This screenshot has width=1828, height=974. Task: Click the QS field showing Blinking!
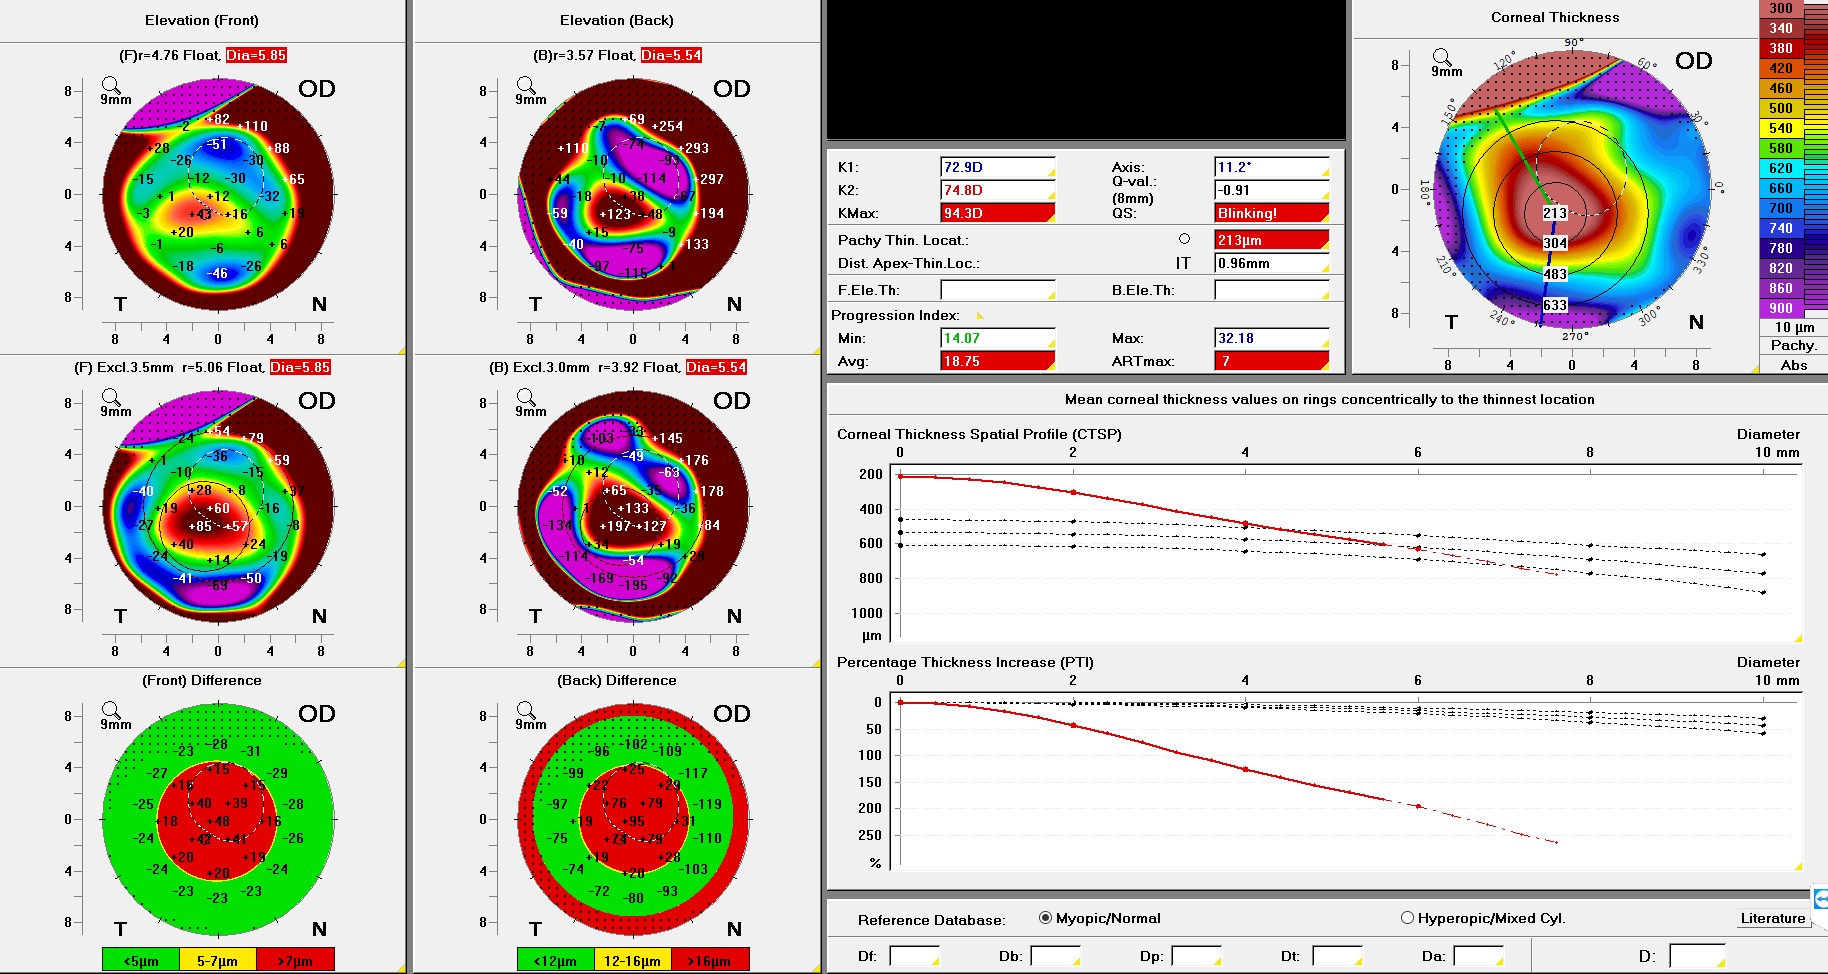1272,213
